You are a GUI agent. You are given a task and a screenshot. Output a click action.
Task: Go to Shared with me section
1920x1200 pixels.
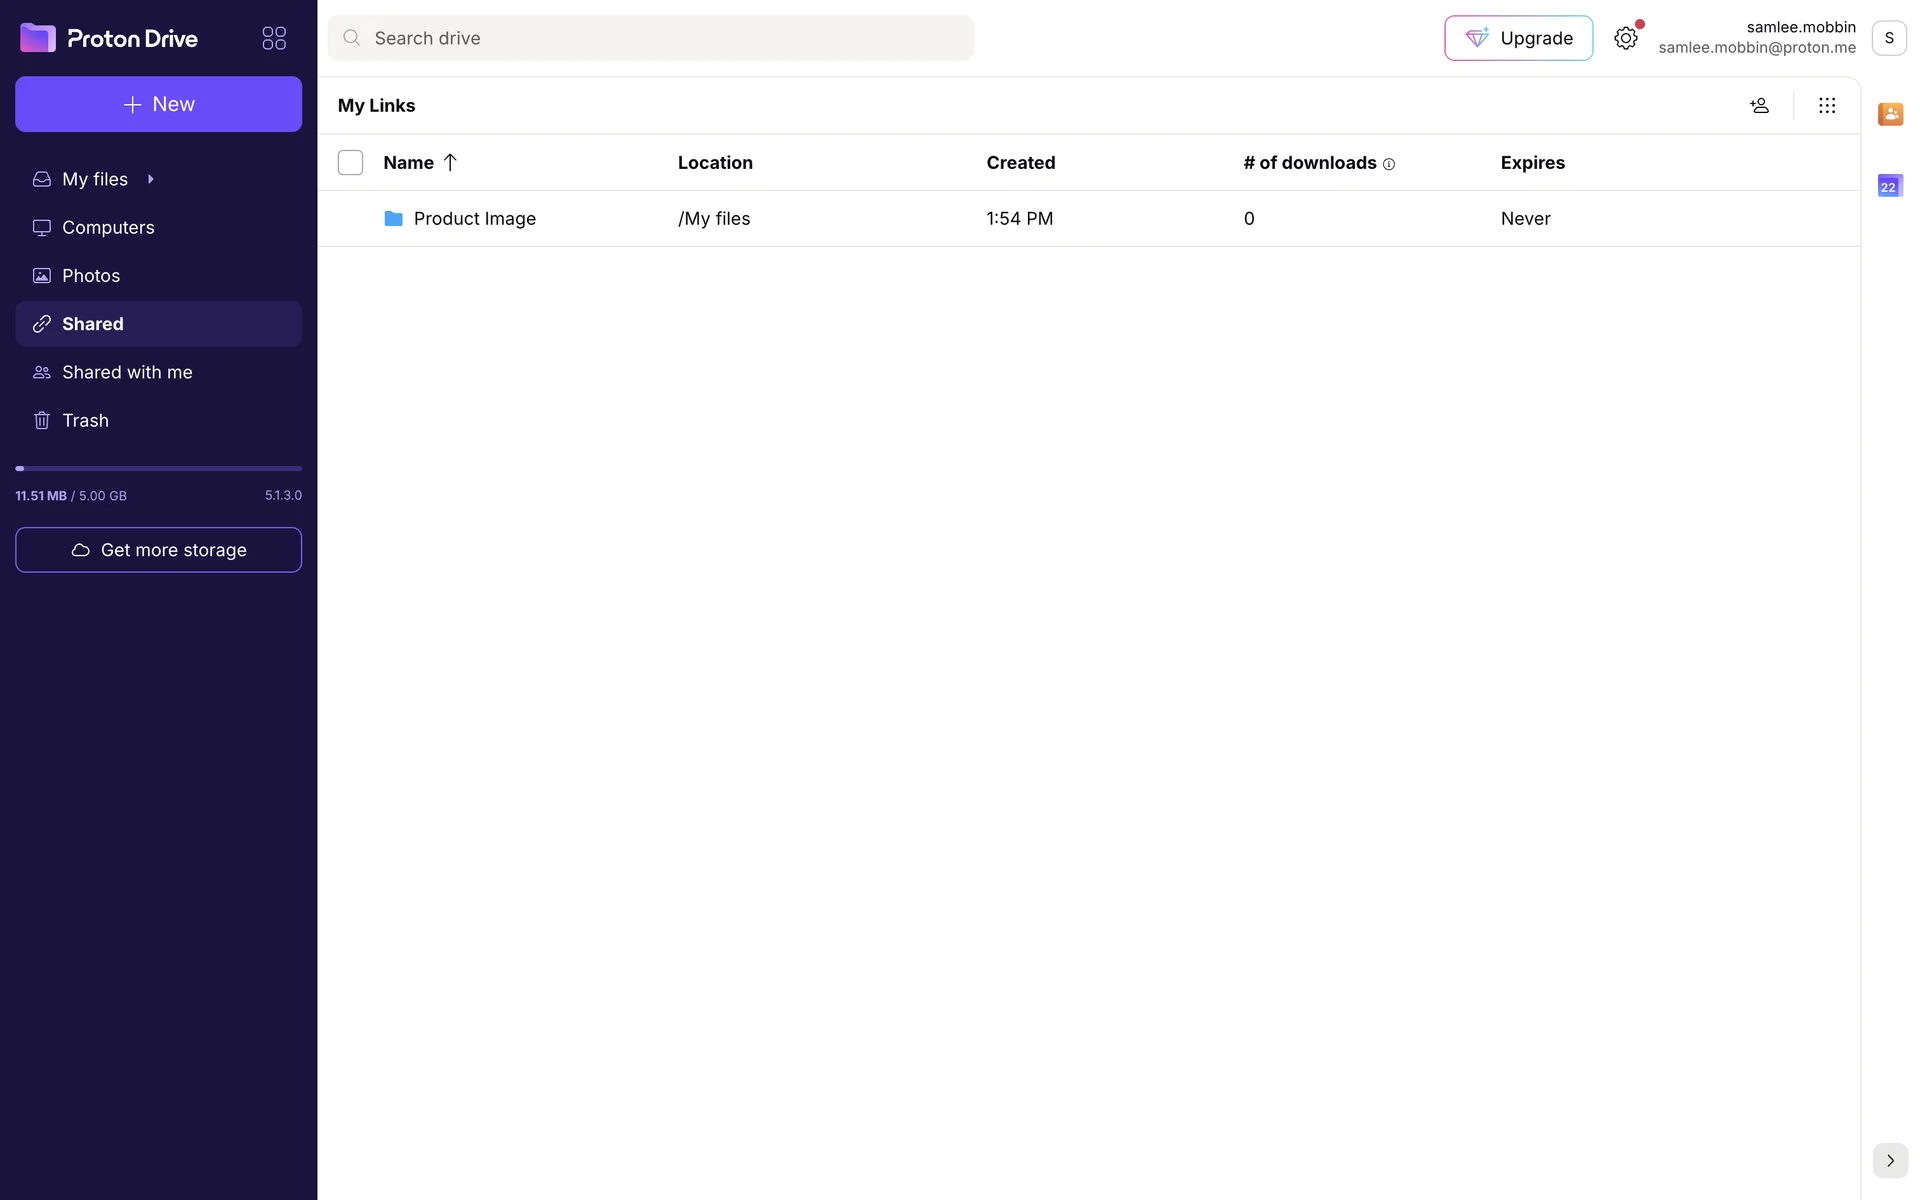point(127,372)
